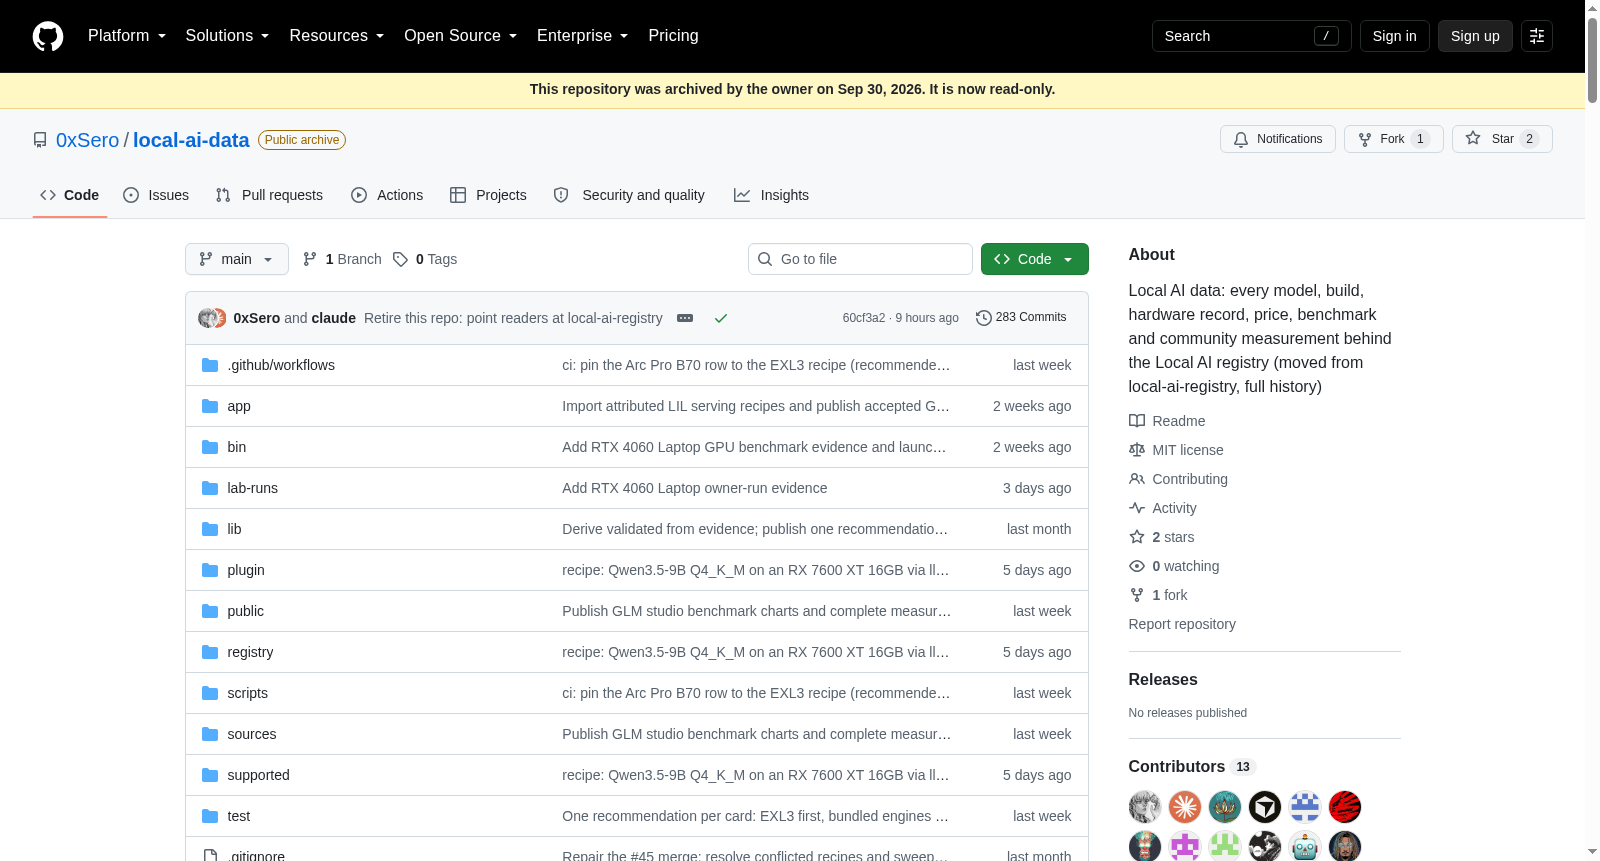Image resolution: width=1600 pixels, height=861 pixels.
Task: Expand the Open Source menu
Action: [461, 36]
